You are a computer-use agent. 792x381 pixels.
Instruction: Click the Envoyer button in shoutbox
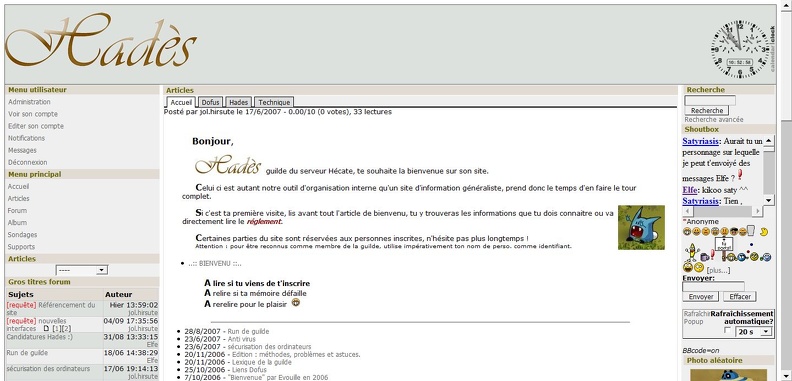701,297
